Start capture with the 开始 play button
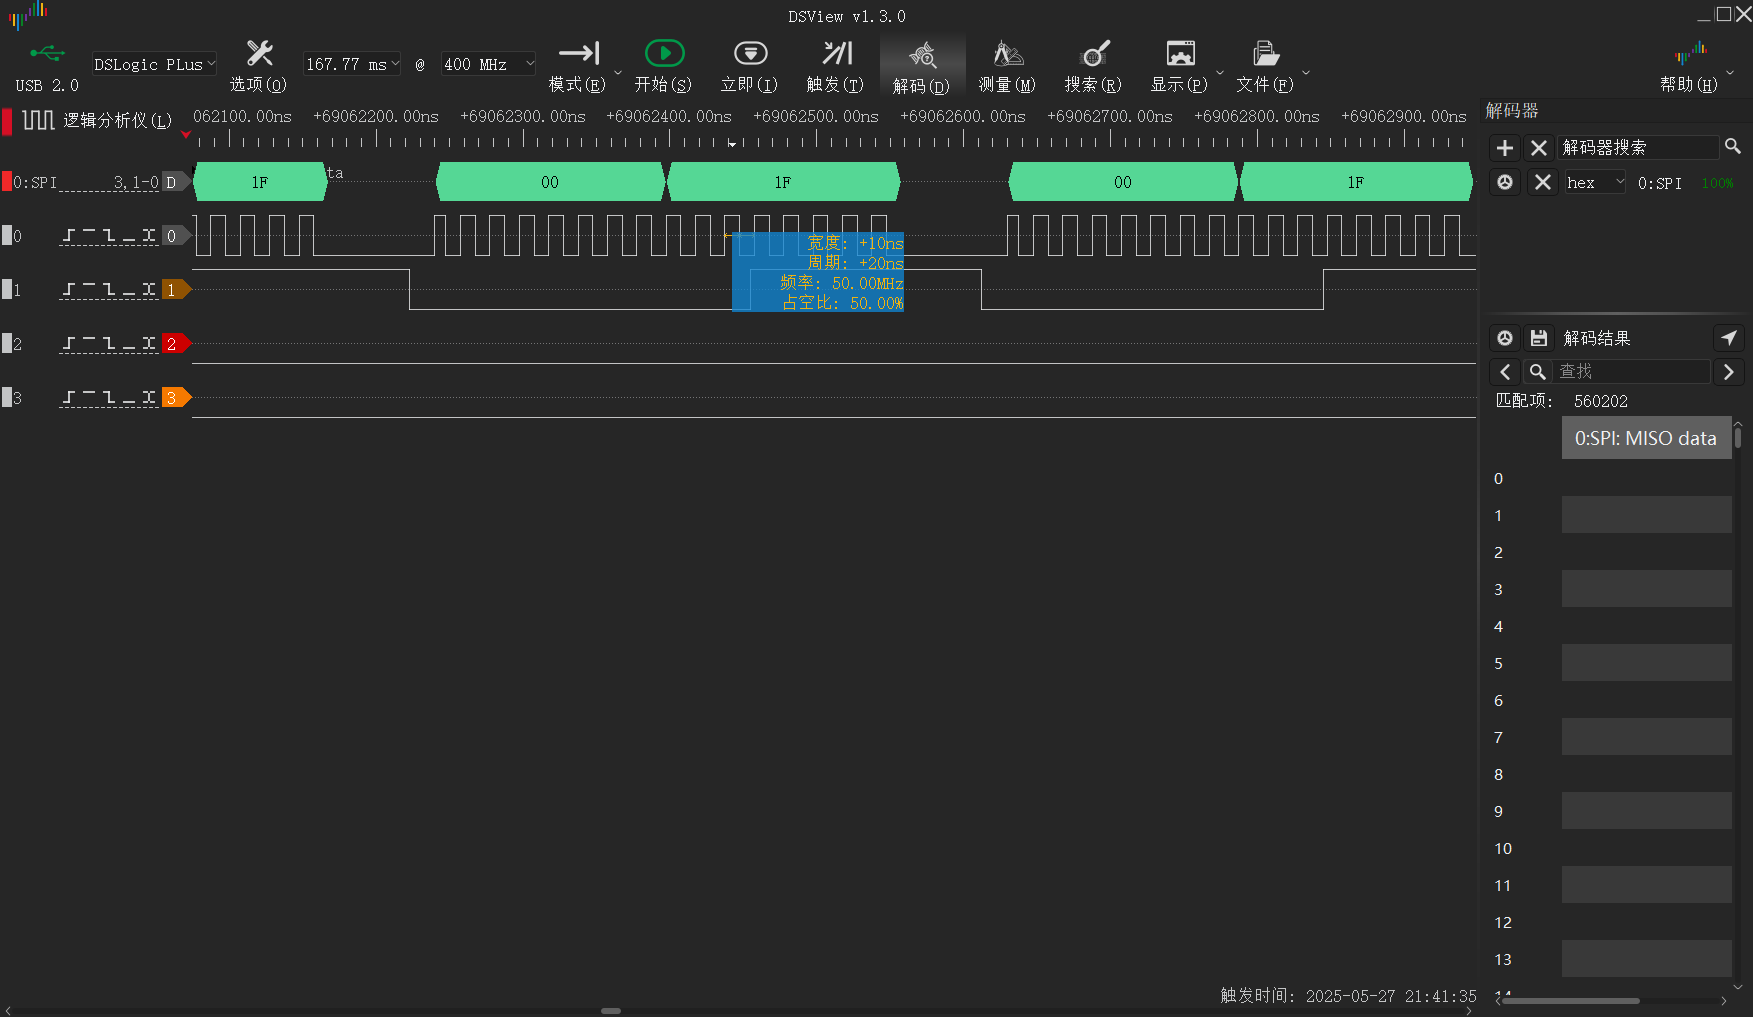Viewport: 1753px width, 1017px height. 664,53
